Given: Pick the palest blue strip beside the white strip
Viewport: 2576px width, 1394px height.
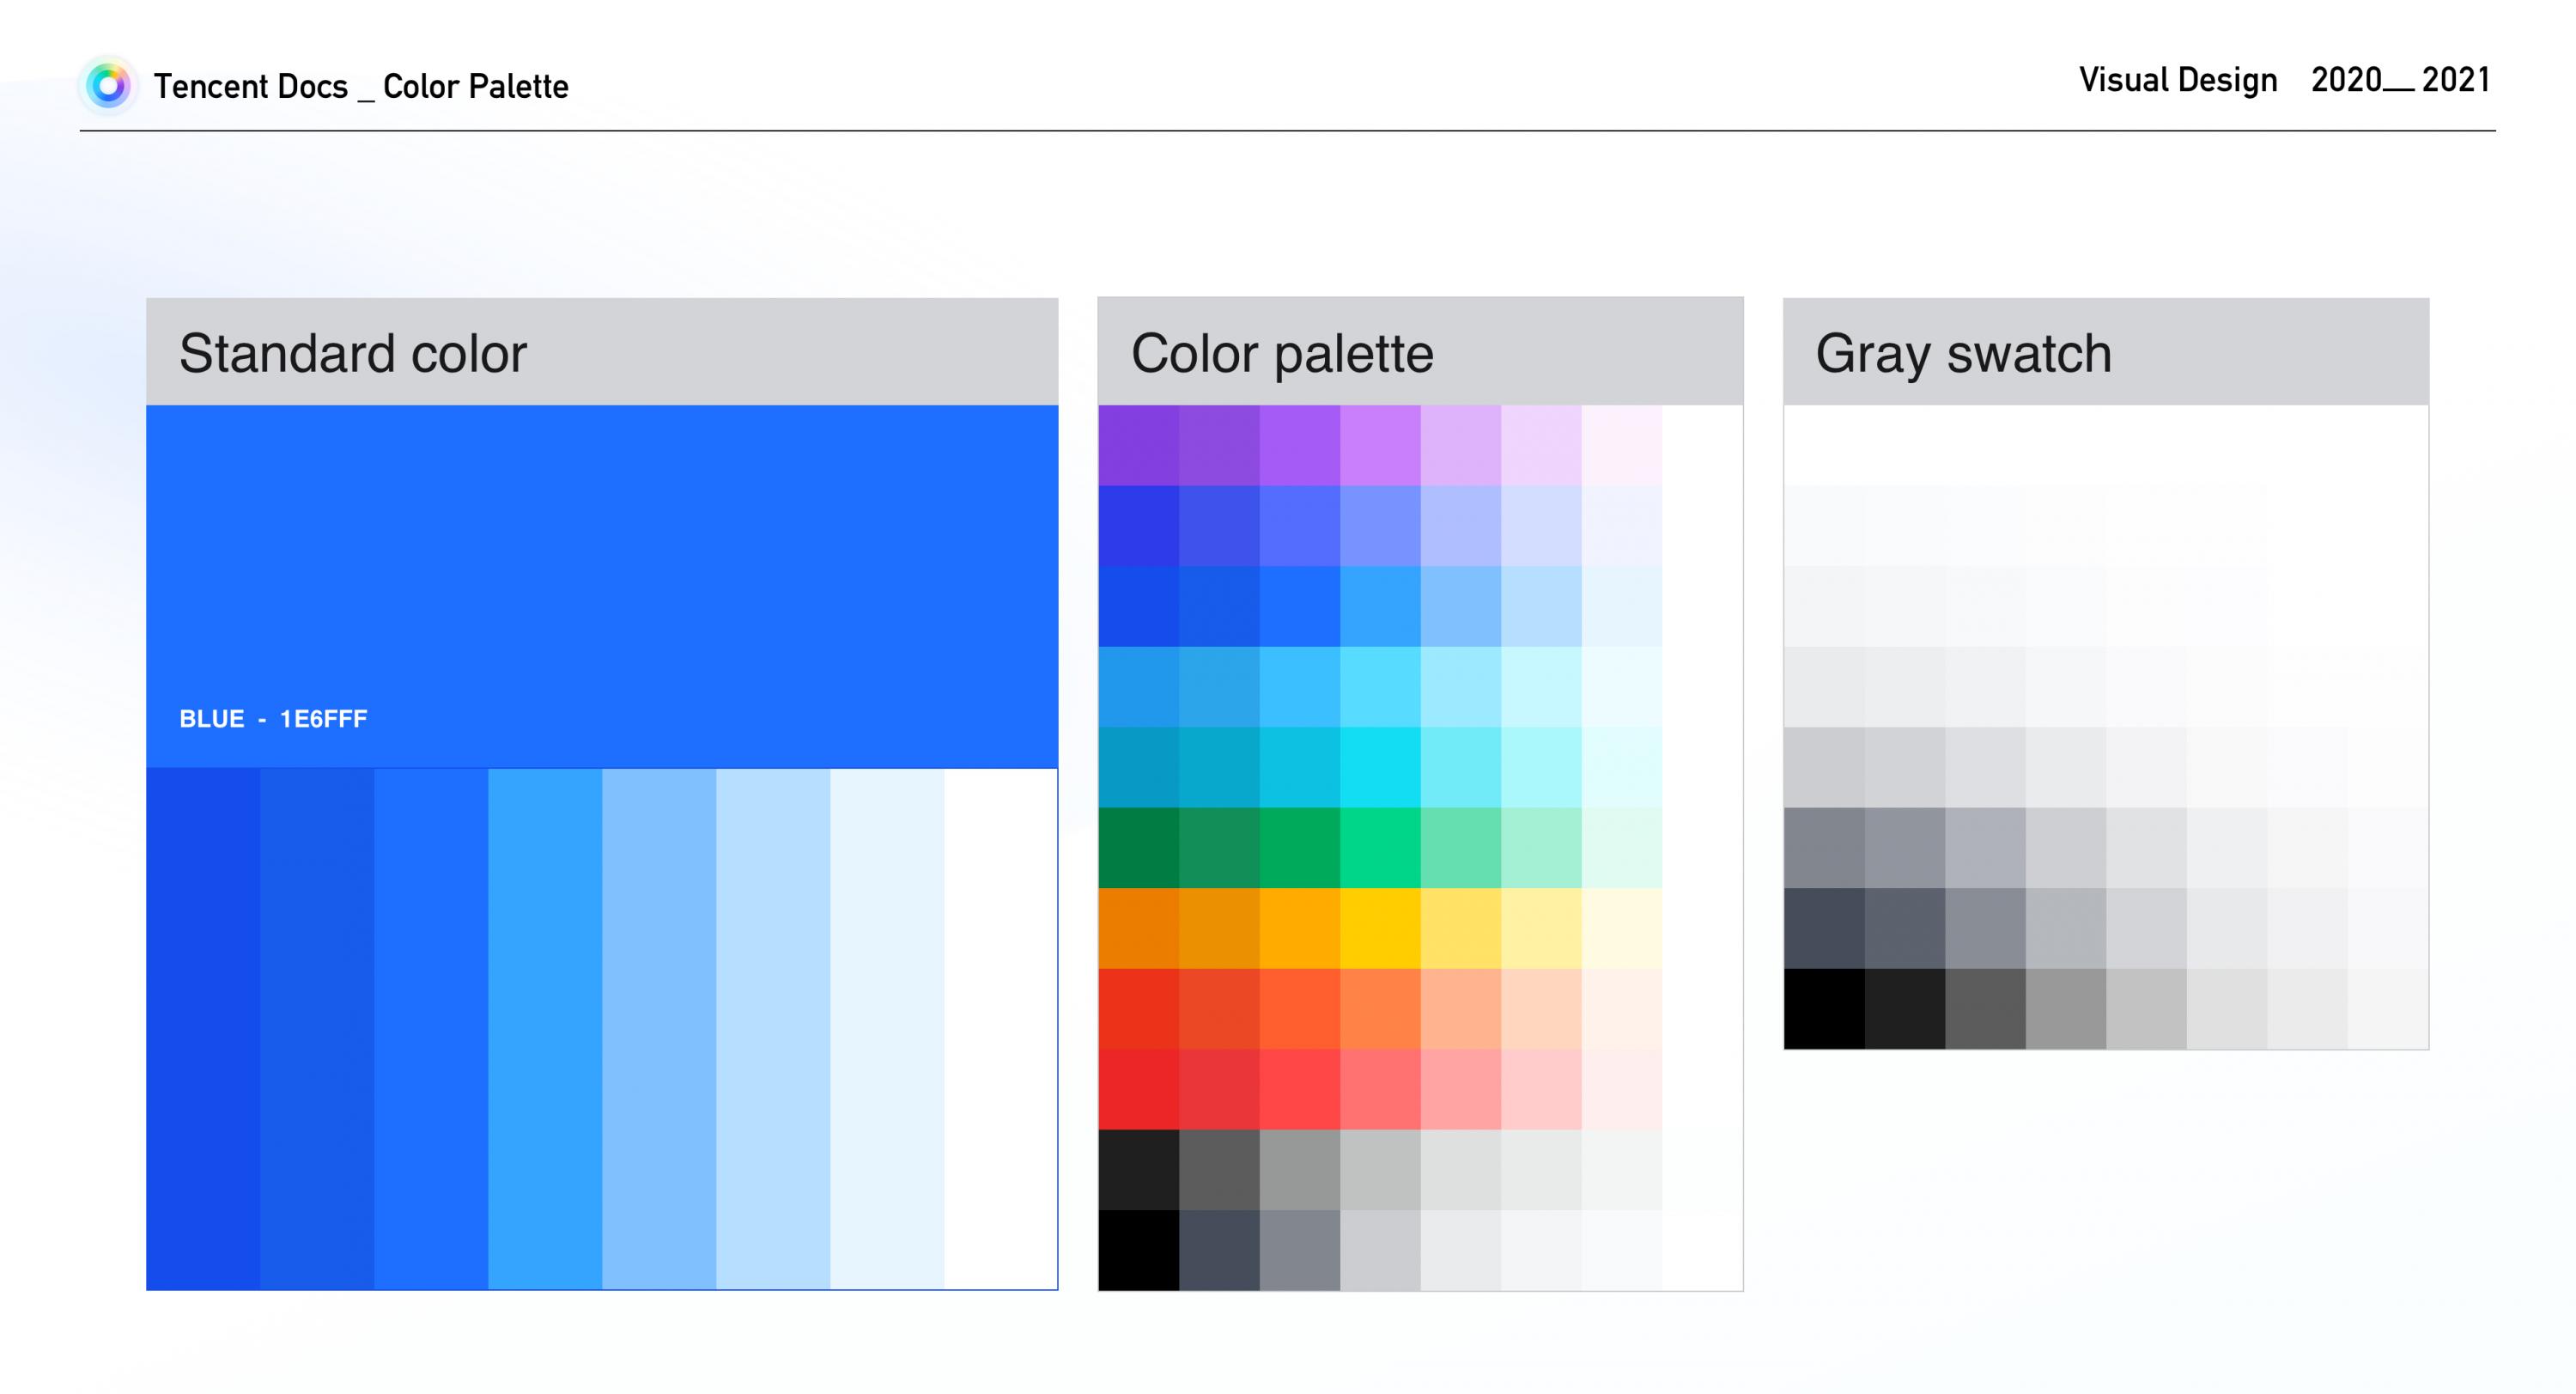Looking at the screenshot, I should pos(887,1028).
